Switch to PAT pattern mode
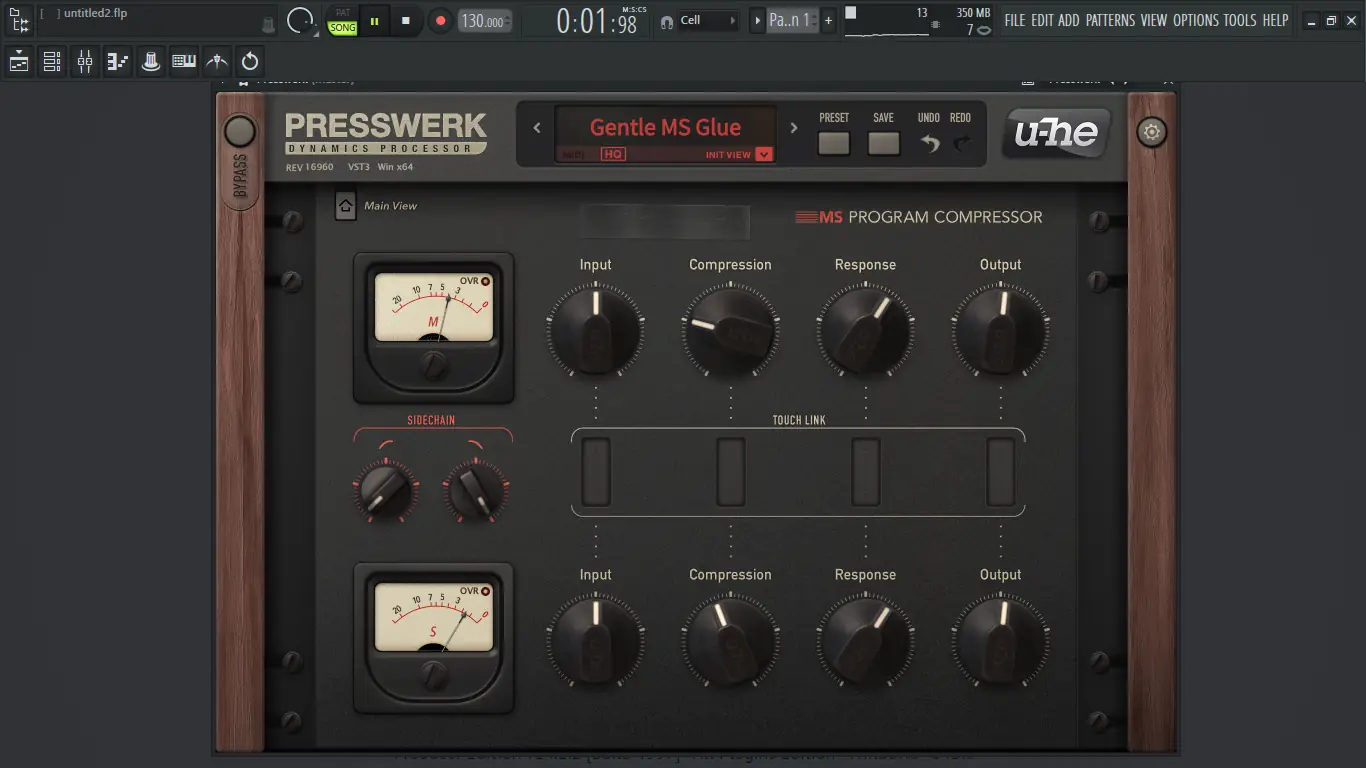Viewport: 1366px width, 768px height. [343, 13]
